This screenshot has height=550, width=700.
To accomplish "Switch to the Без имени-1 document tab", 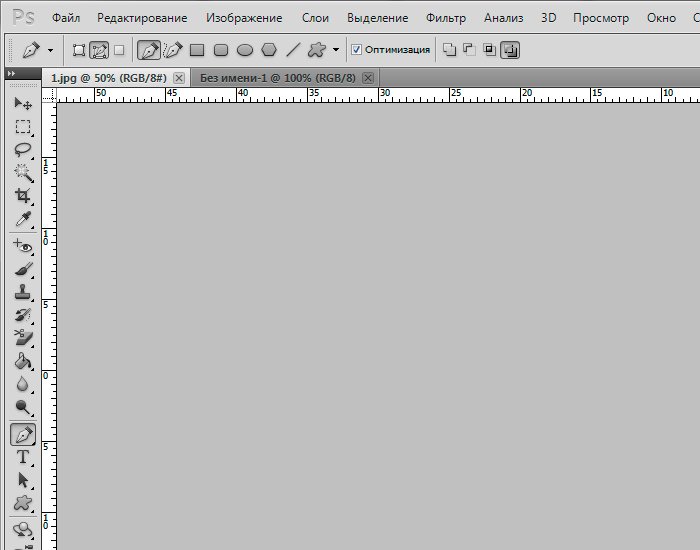I will (x=279, y=78).
